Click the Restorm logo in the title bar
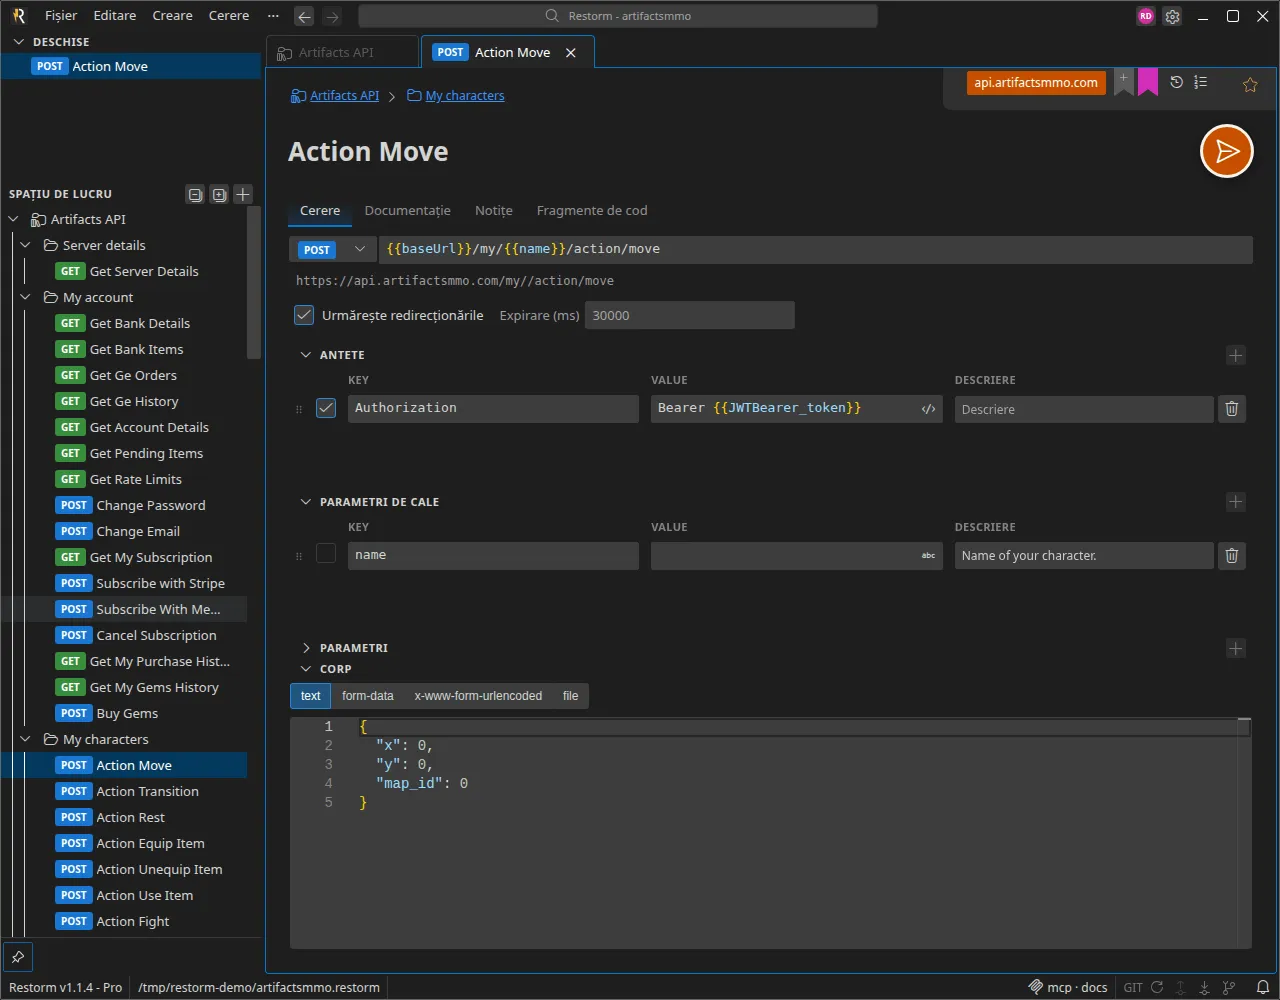This screenshot has width=1280, height=1000. tap(18, 16)
